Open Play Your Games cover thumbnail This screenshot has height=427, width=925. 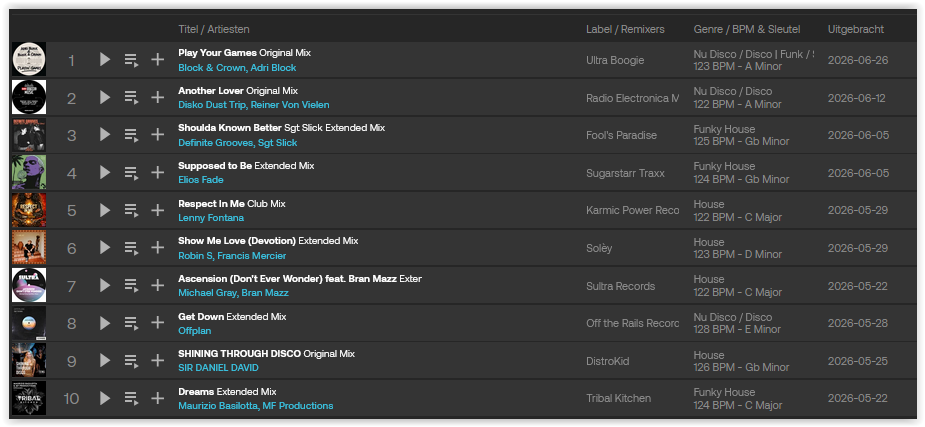pyautogui.click(x=29, y=60)
